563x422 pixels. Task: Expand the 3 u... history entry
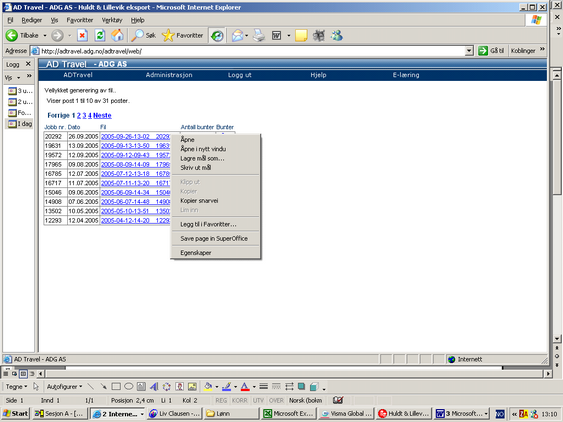20,91
